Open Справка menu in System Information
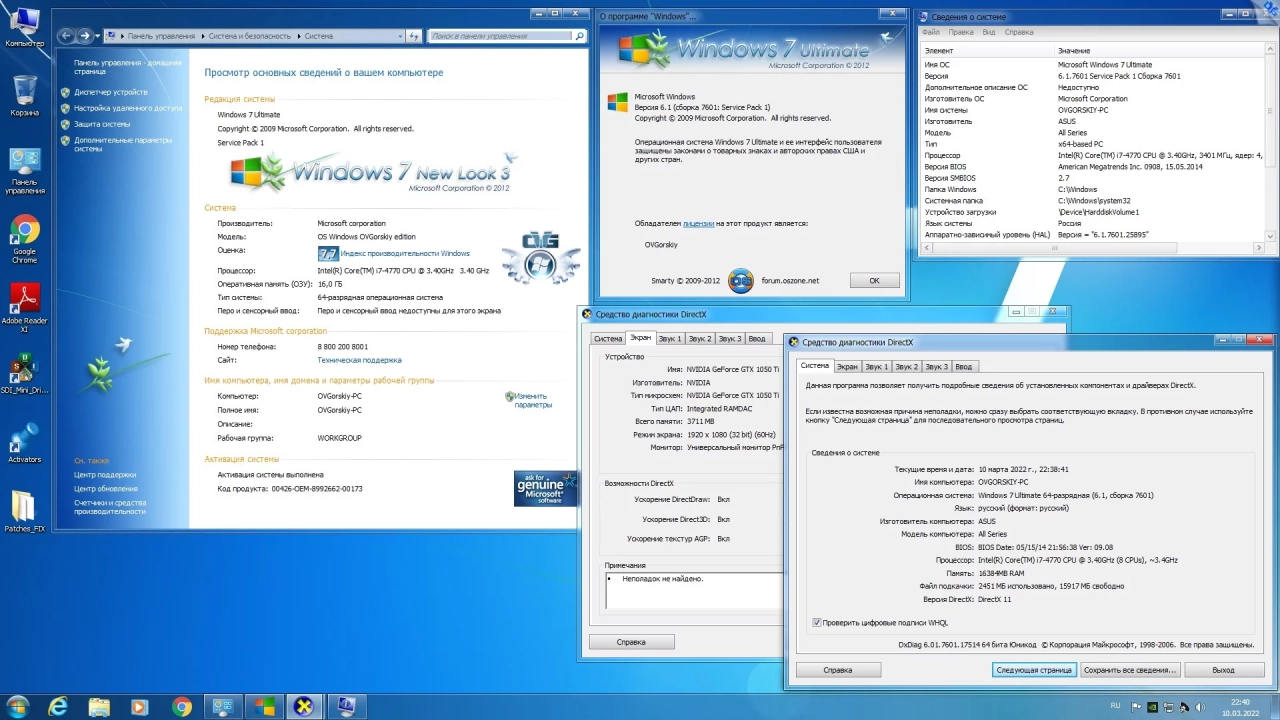The image size is (1280, 720). tap(1019, 32)
